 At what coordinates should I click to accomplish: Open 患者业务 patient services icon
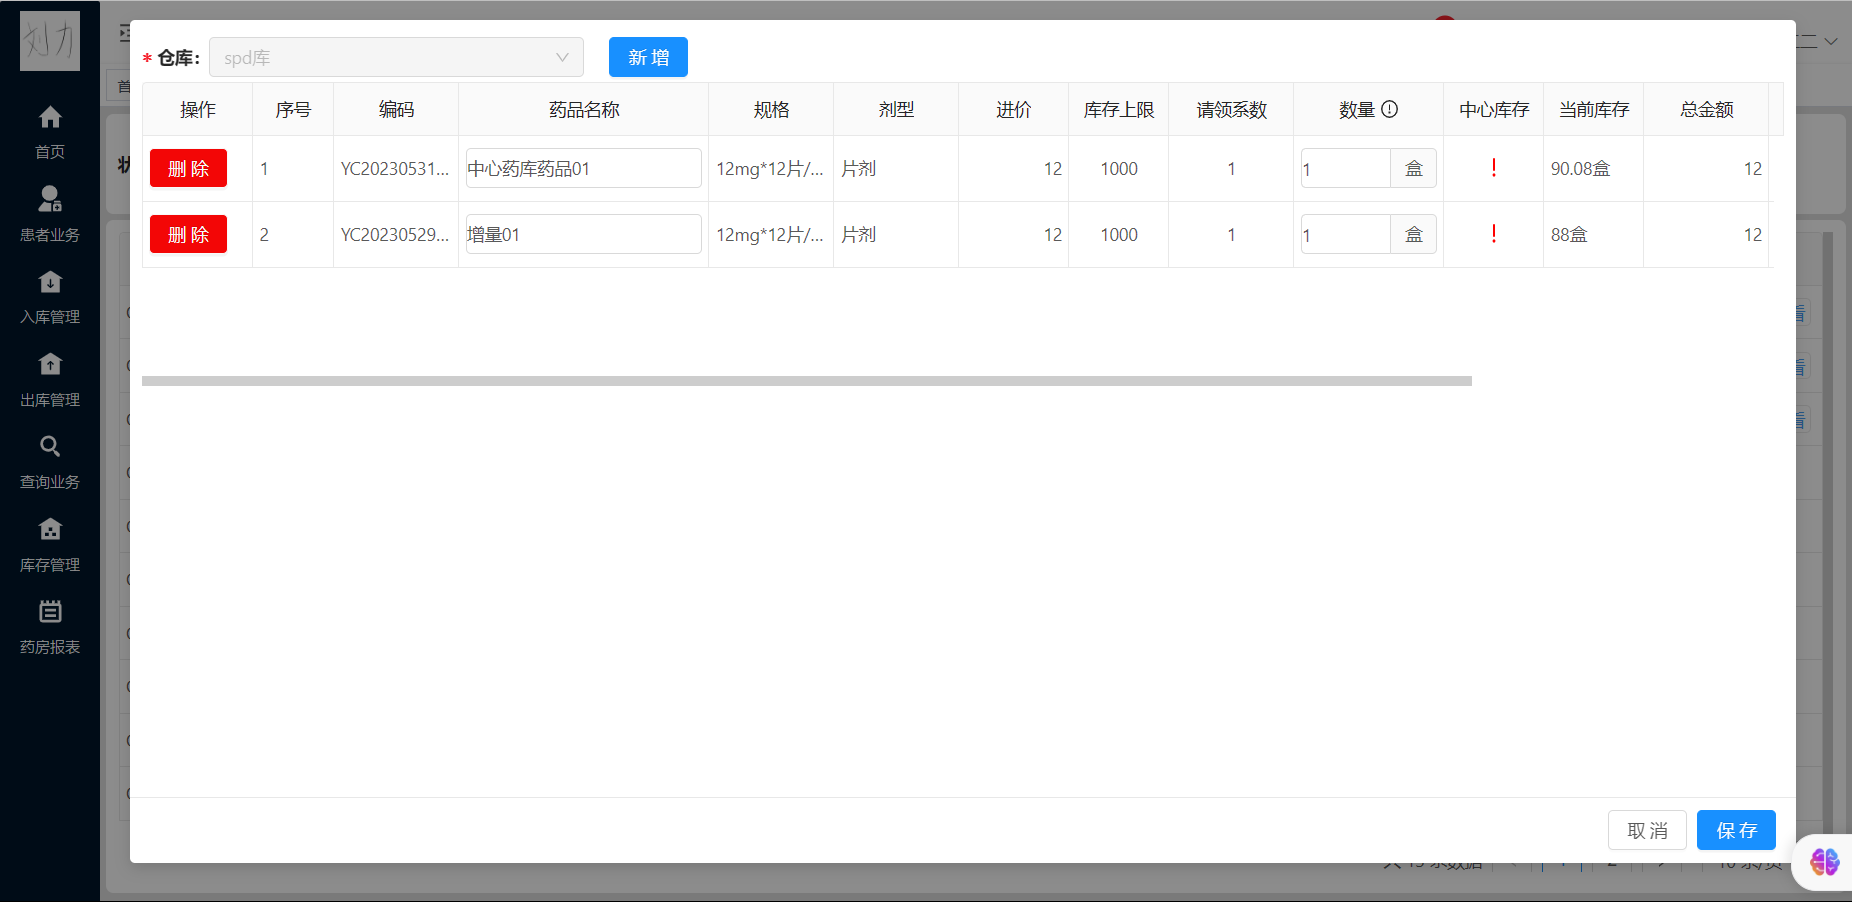click(x=50, y=199)
